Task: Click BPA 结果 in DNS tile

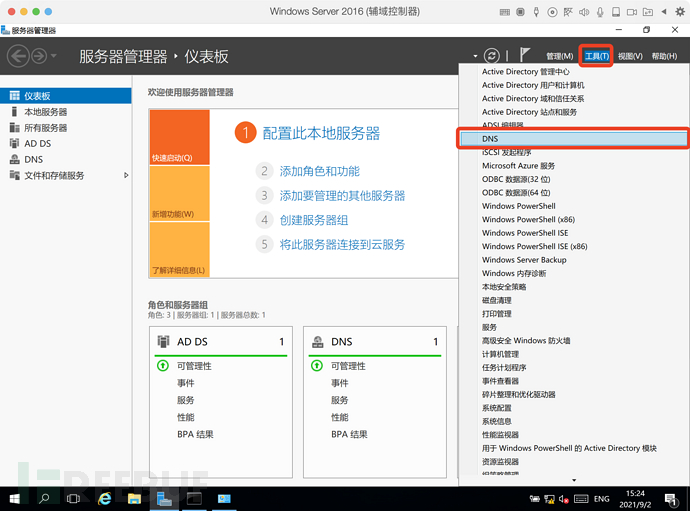Action: tap(349, 434)
